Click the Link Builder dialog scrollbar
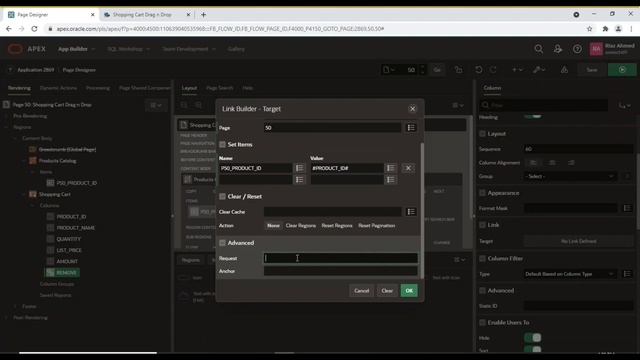 [x=422, y=210]
